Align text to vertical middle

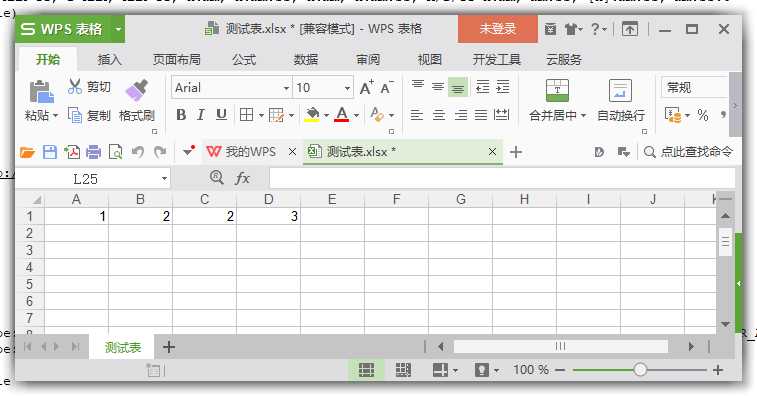click(437, 86)
